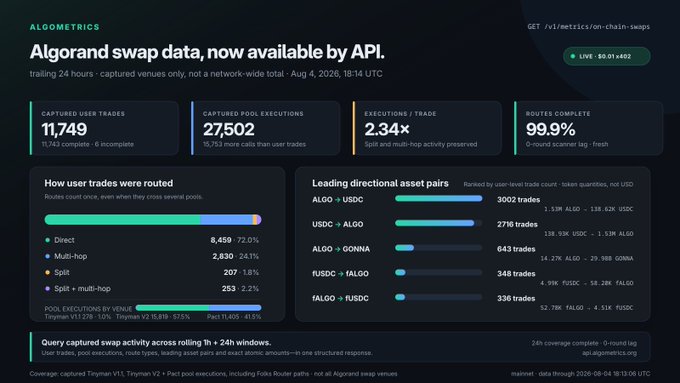Click the arrow between fALGO and fUSDC
The image size is (680, 383).
coord(340,299)
